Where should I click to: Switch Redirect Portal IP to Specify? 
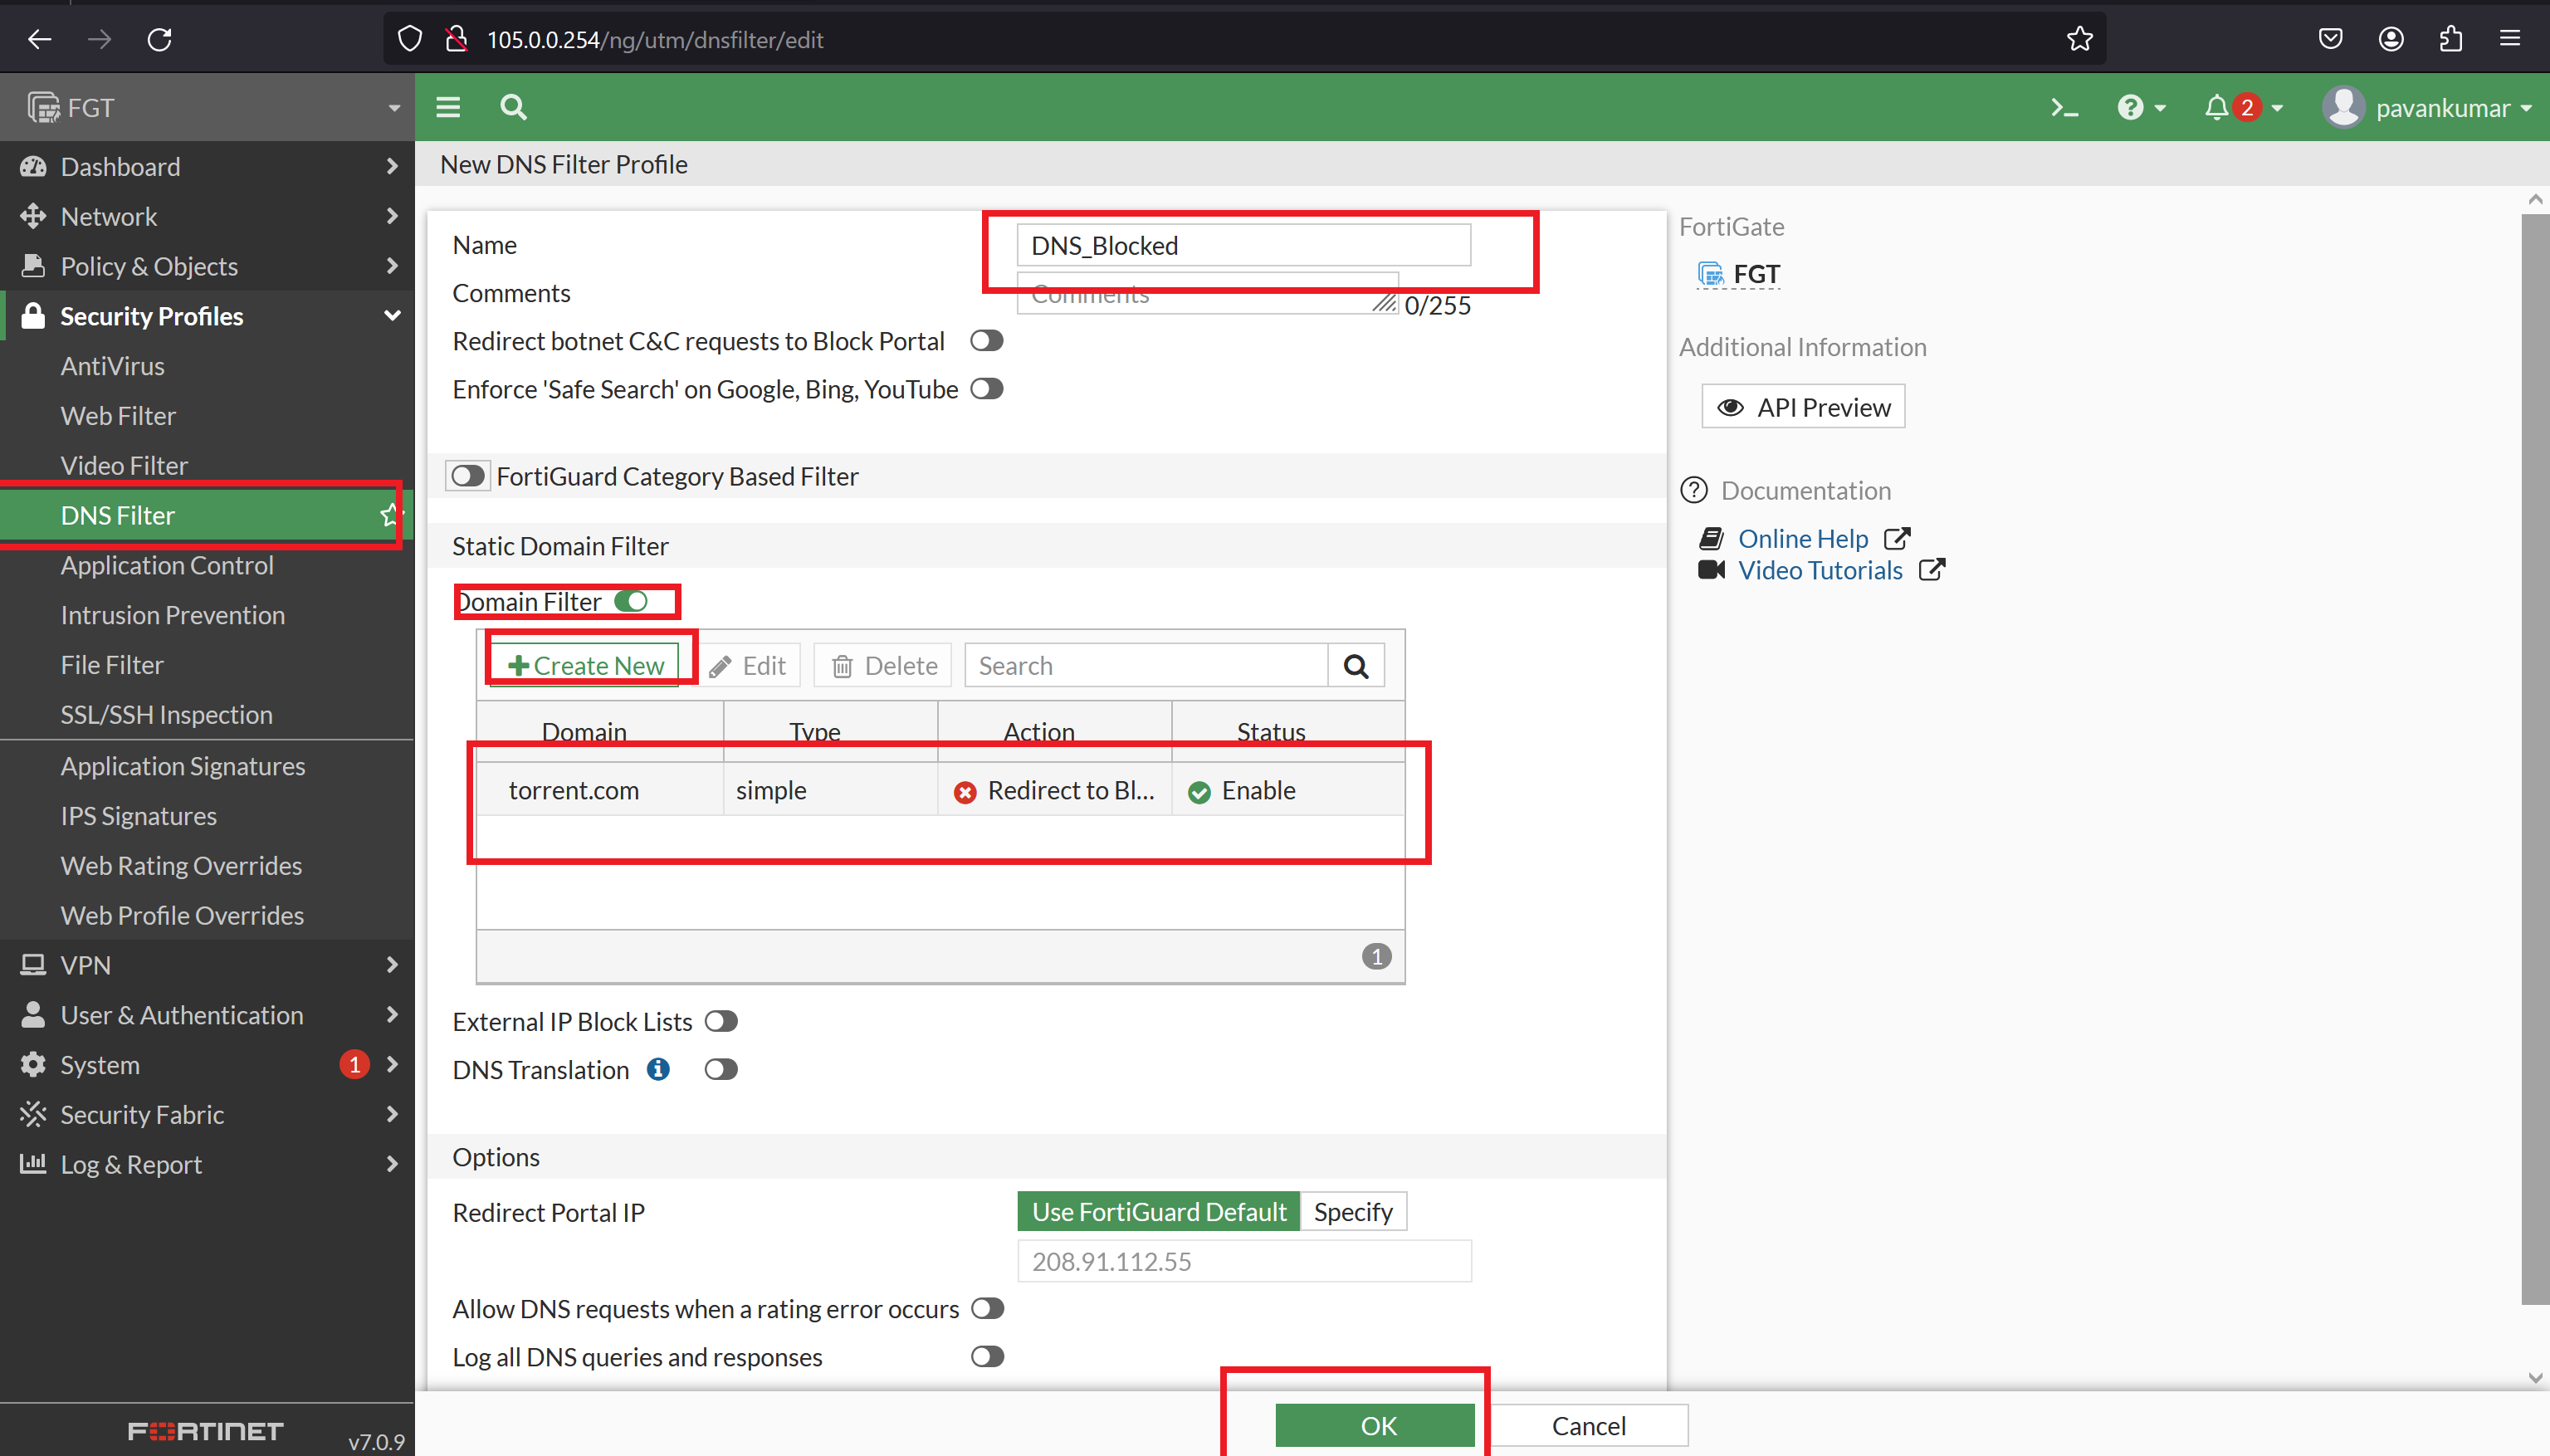point(1352,1211)
